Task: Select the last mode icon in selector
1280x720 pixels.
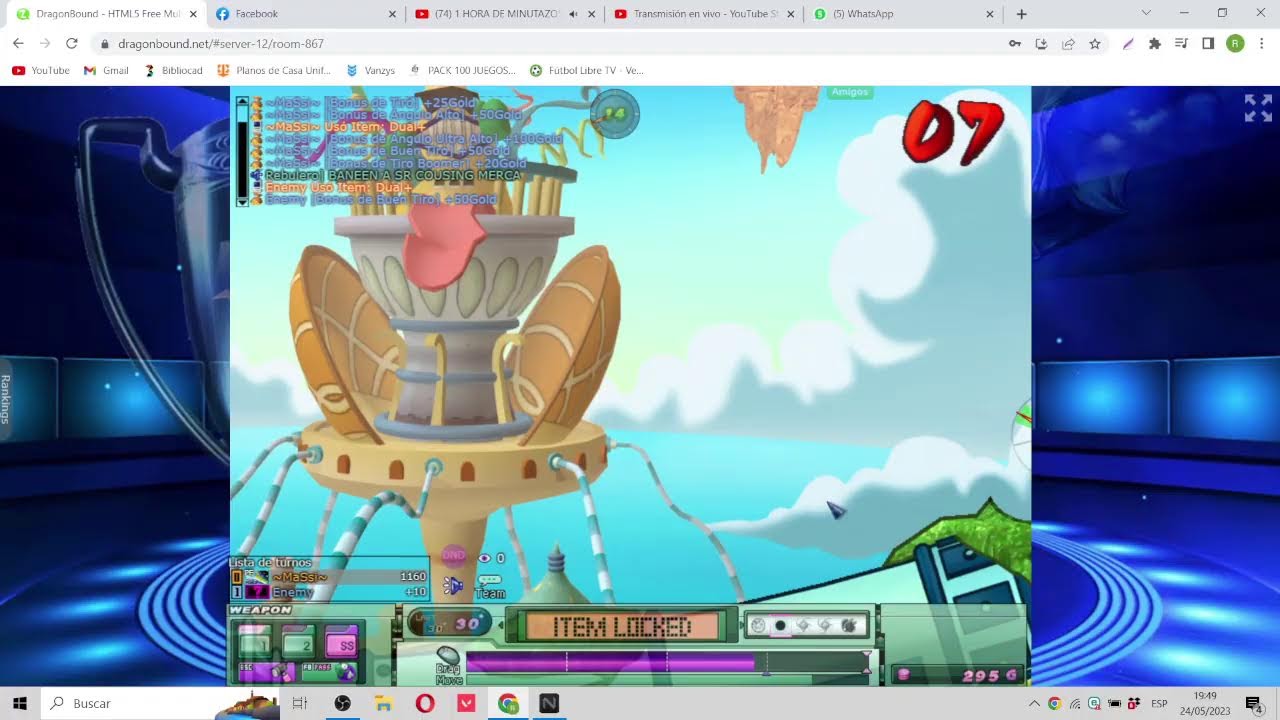Action: pos(848,626)
